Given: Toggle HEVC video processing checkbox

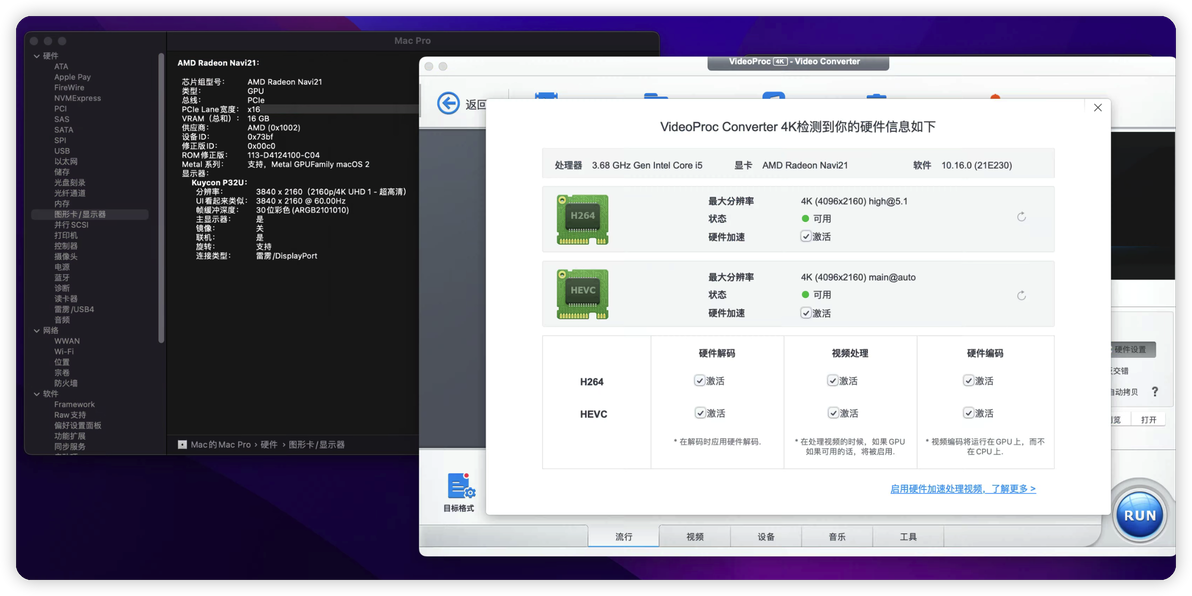Looking at the screenshot, I should pos(833,413).
